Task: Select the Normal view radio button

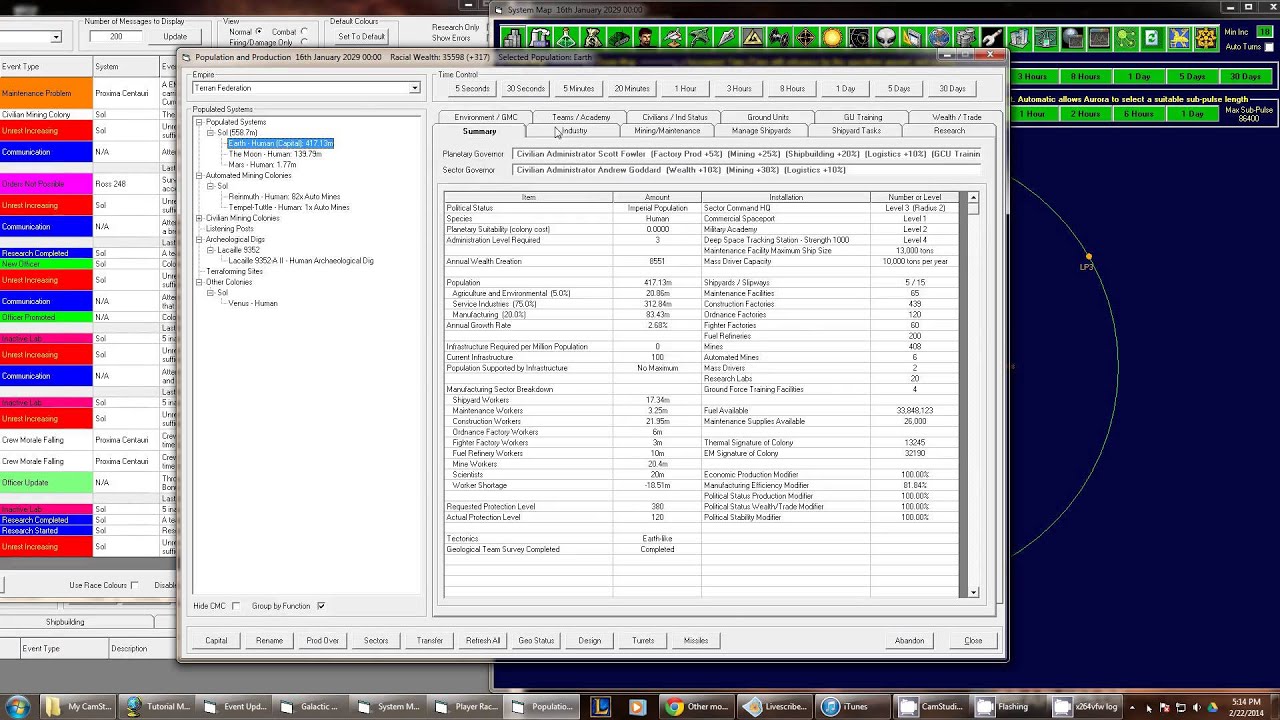Action: click(259, 32)
